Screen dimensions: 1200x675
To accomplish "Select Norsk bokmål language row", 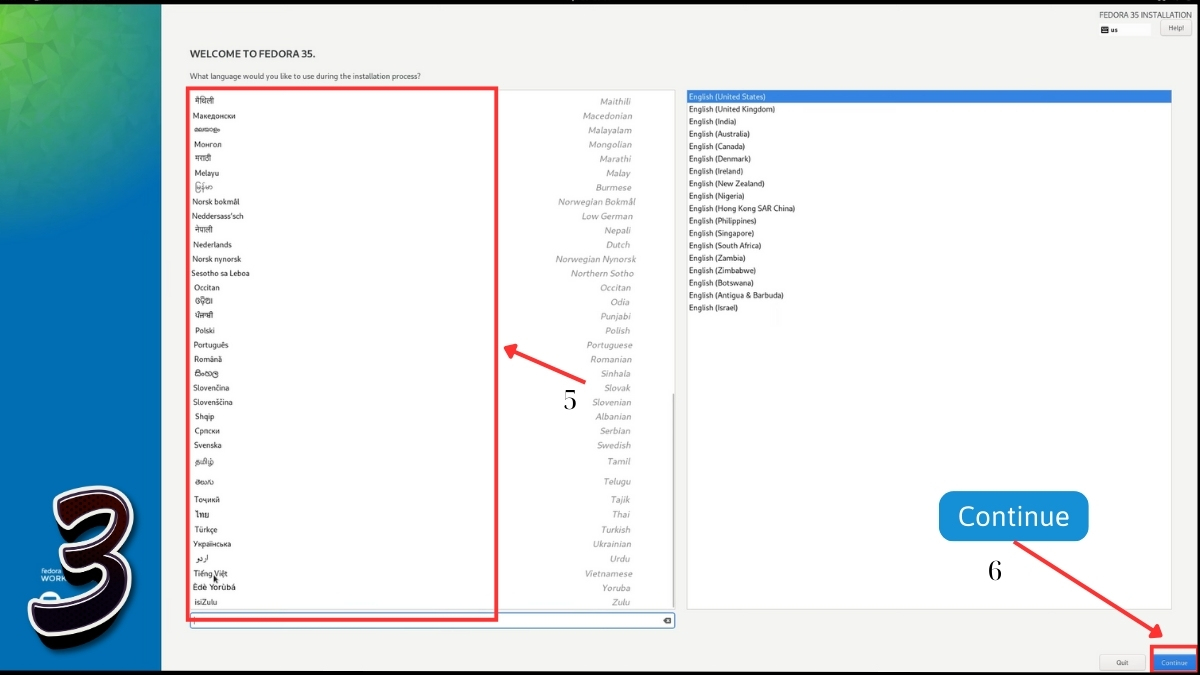I will [x=430, y=202].
